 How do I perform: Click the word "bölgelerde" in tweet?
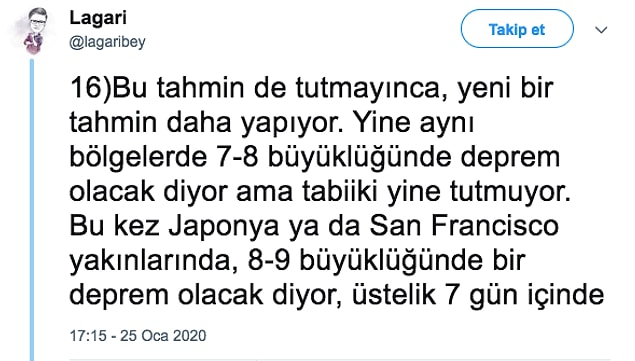click(139, 158)
